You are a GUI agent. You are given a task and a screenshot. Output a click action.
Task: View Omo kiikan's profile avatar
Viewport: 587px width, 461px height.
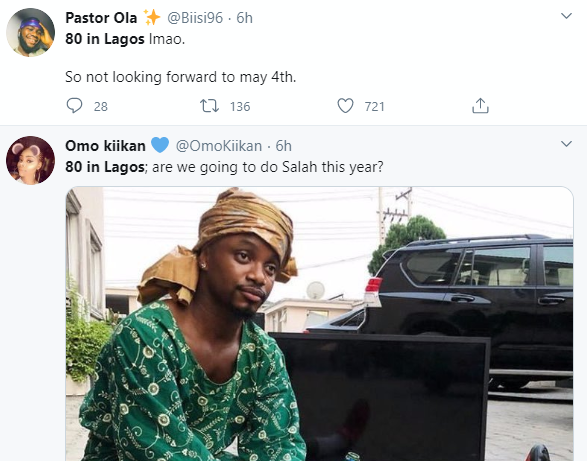(x=30, y=160)
